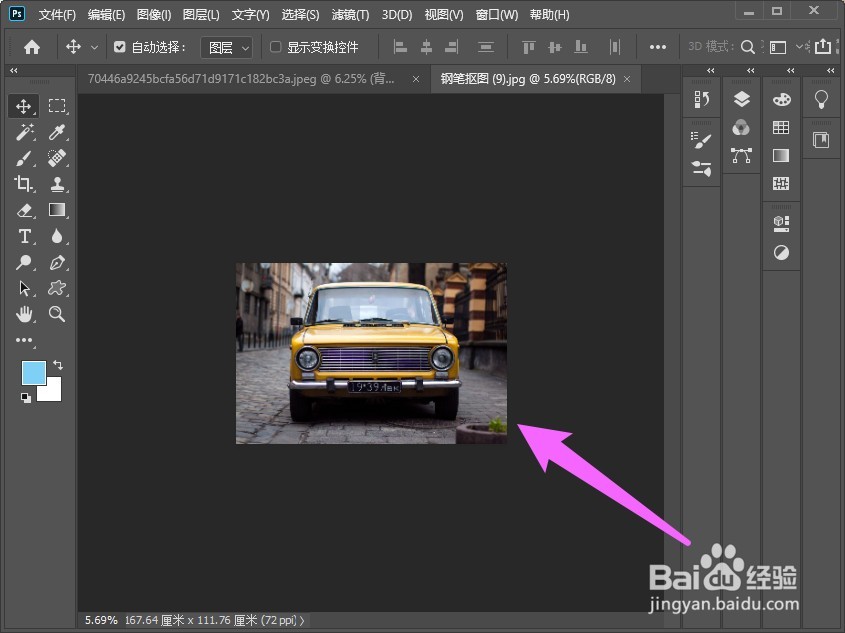Open the Gradients panel icon

tap(781, 155)
